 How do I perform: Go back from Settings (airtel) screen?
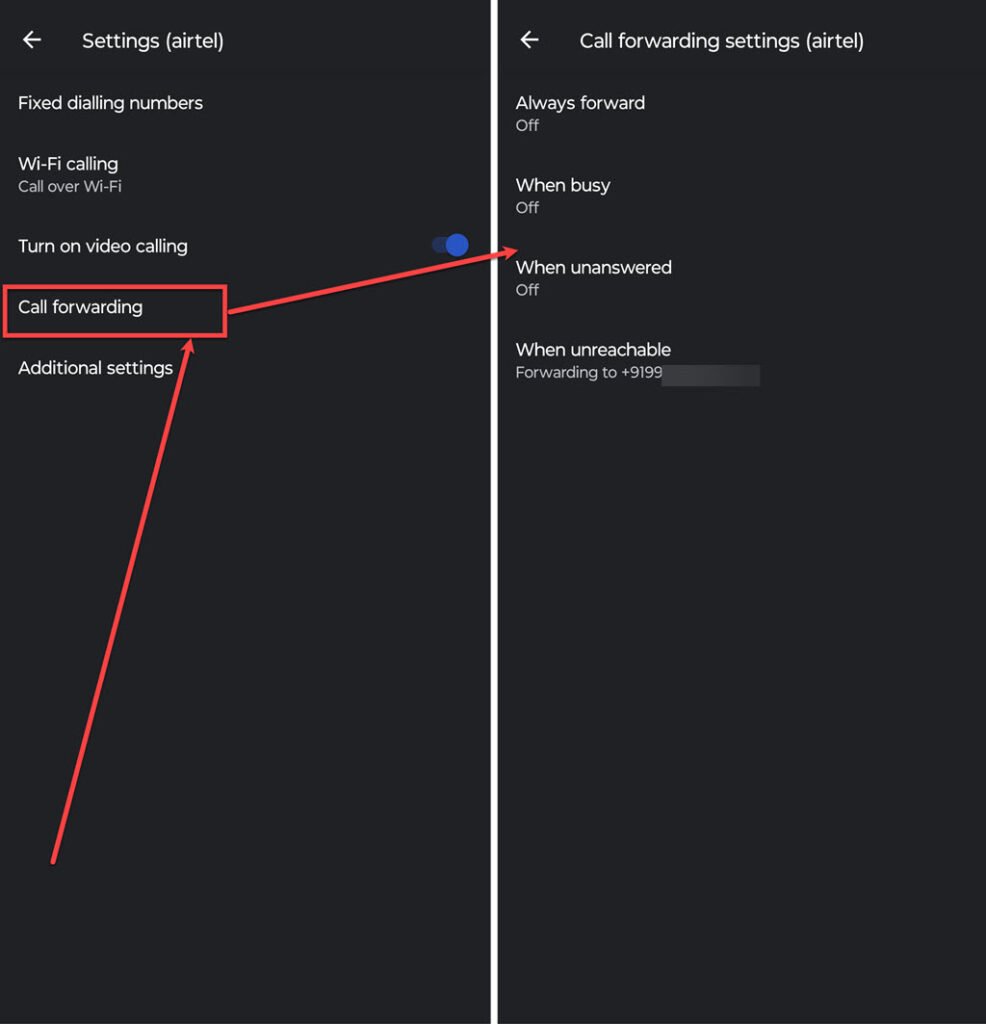click(32, 40)
